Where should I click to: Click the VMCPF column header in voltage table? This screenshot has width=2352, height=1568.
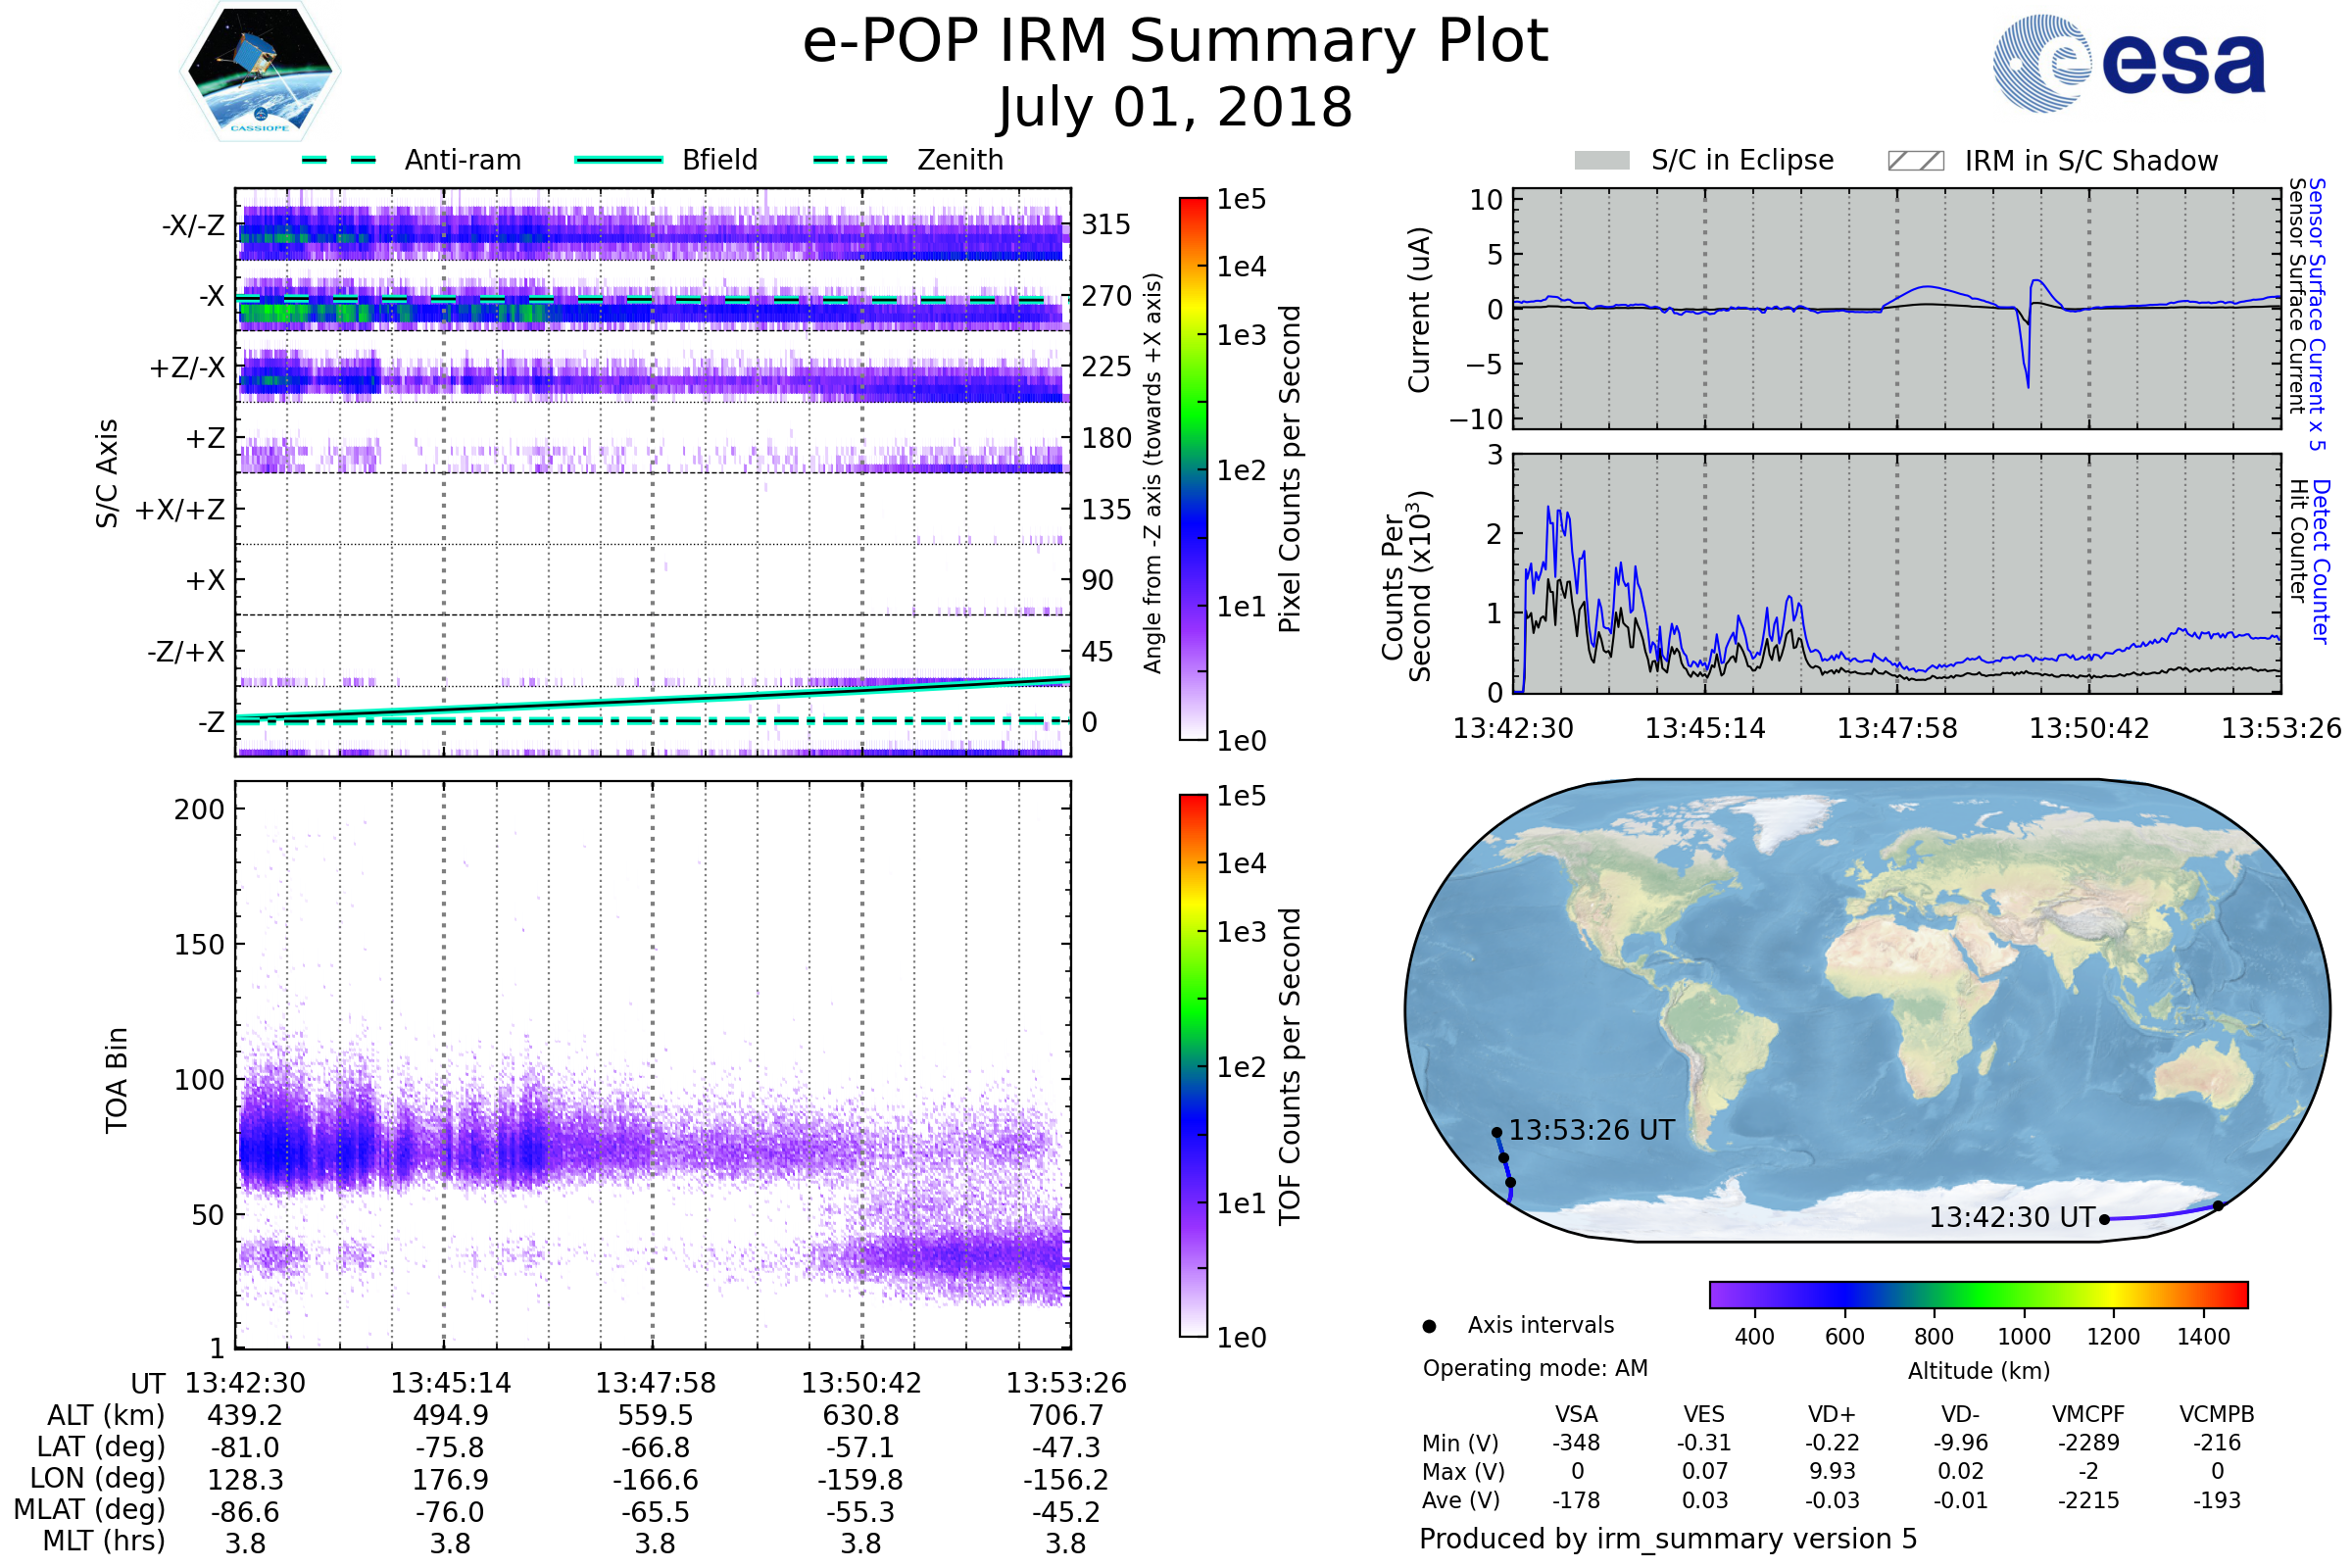tap(2088, 1414)
